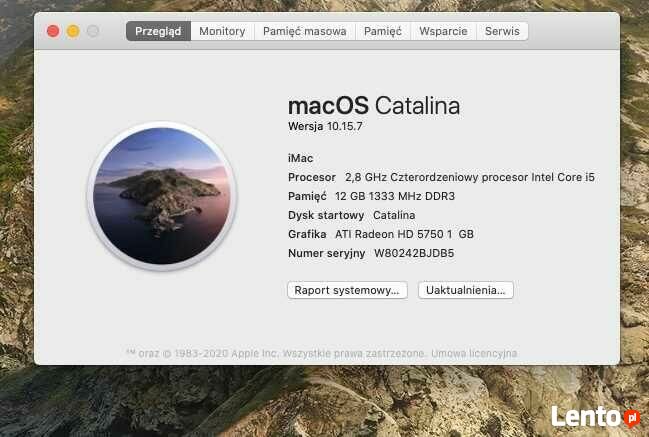Select the Przegląd tab
This screenshot has height=437, width=649.
pos(158,31)
